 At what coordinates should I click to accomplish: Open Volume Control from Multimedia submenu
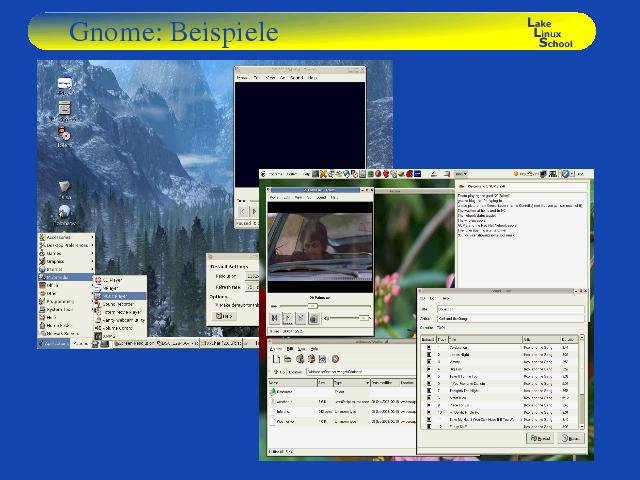(120, 328)
